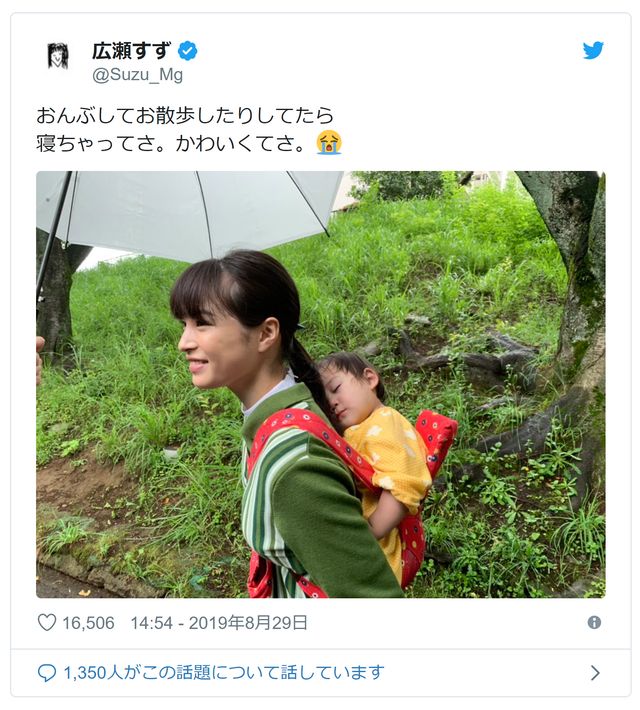Like the tweet with the heart icon

click(x=47, y=623)
